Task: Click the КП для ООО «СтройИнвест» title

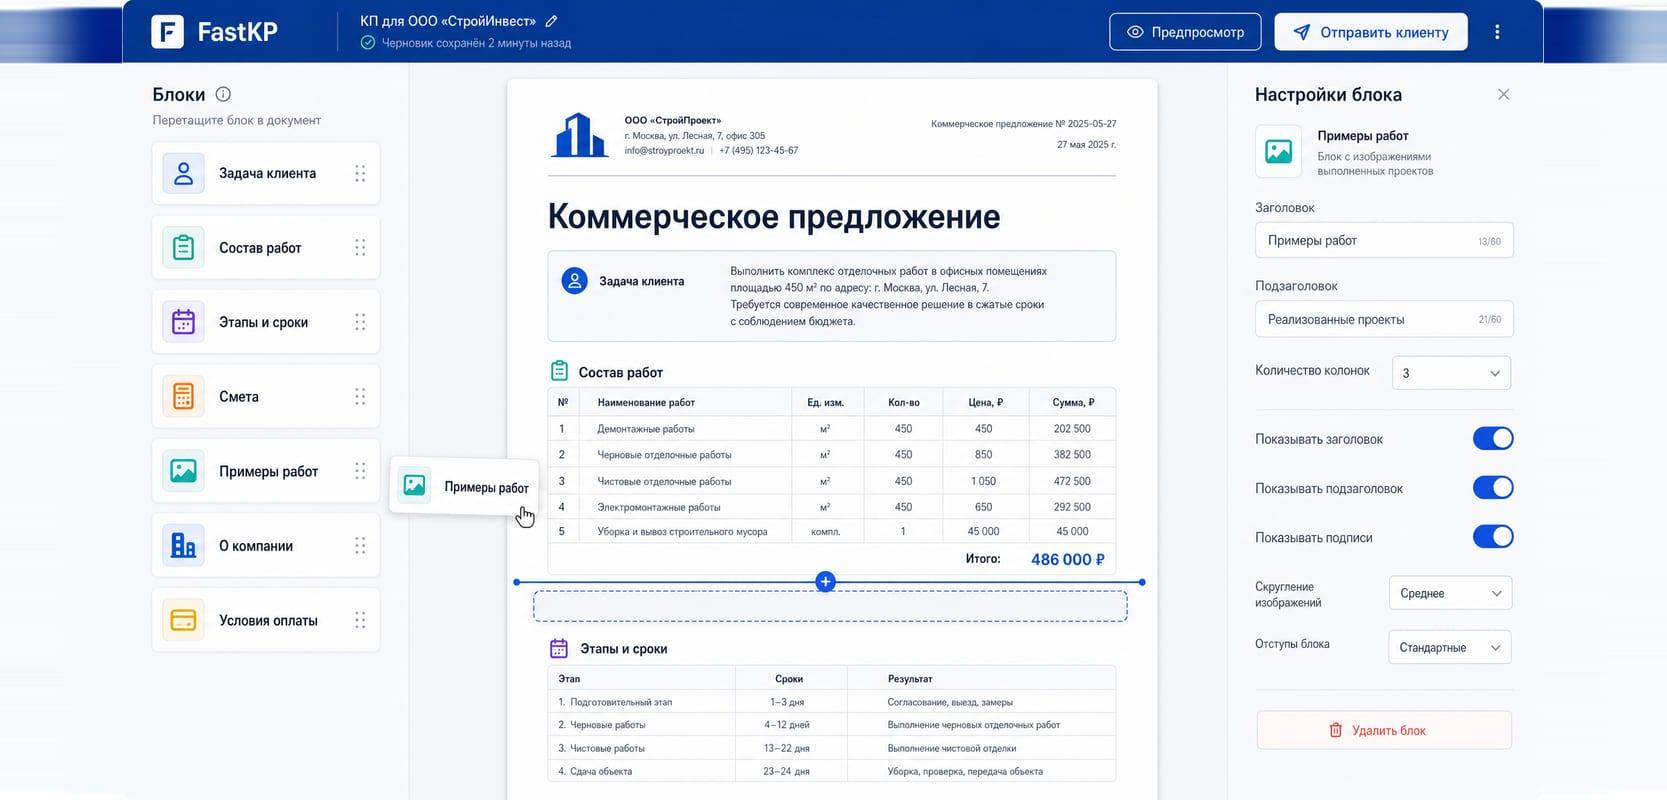Action: [x=448, y=21]
